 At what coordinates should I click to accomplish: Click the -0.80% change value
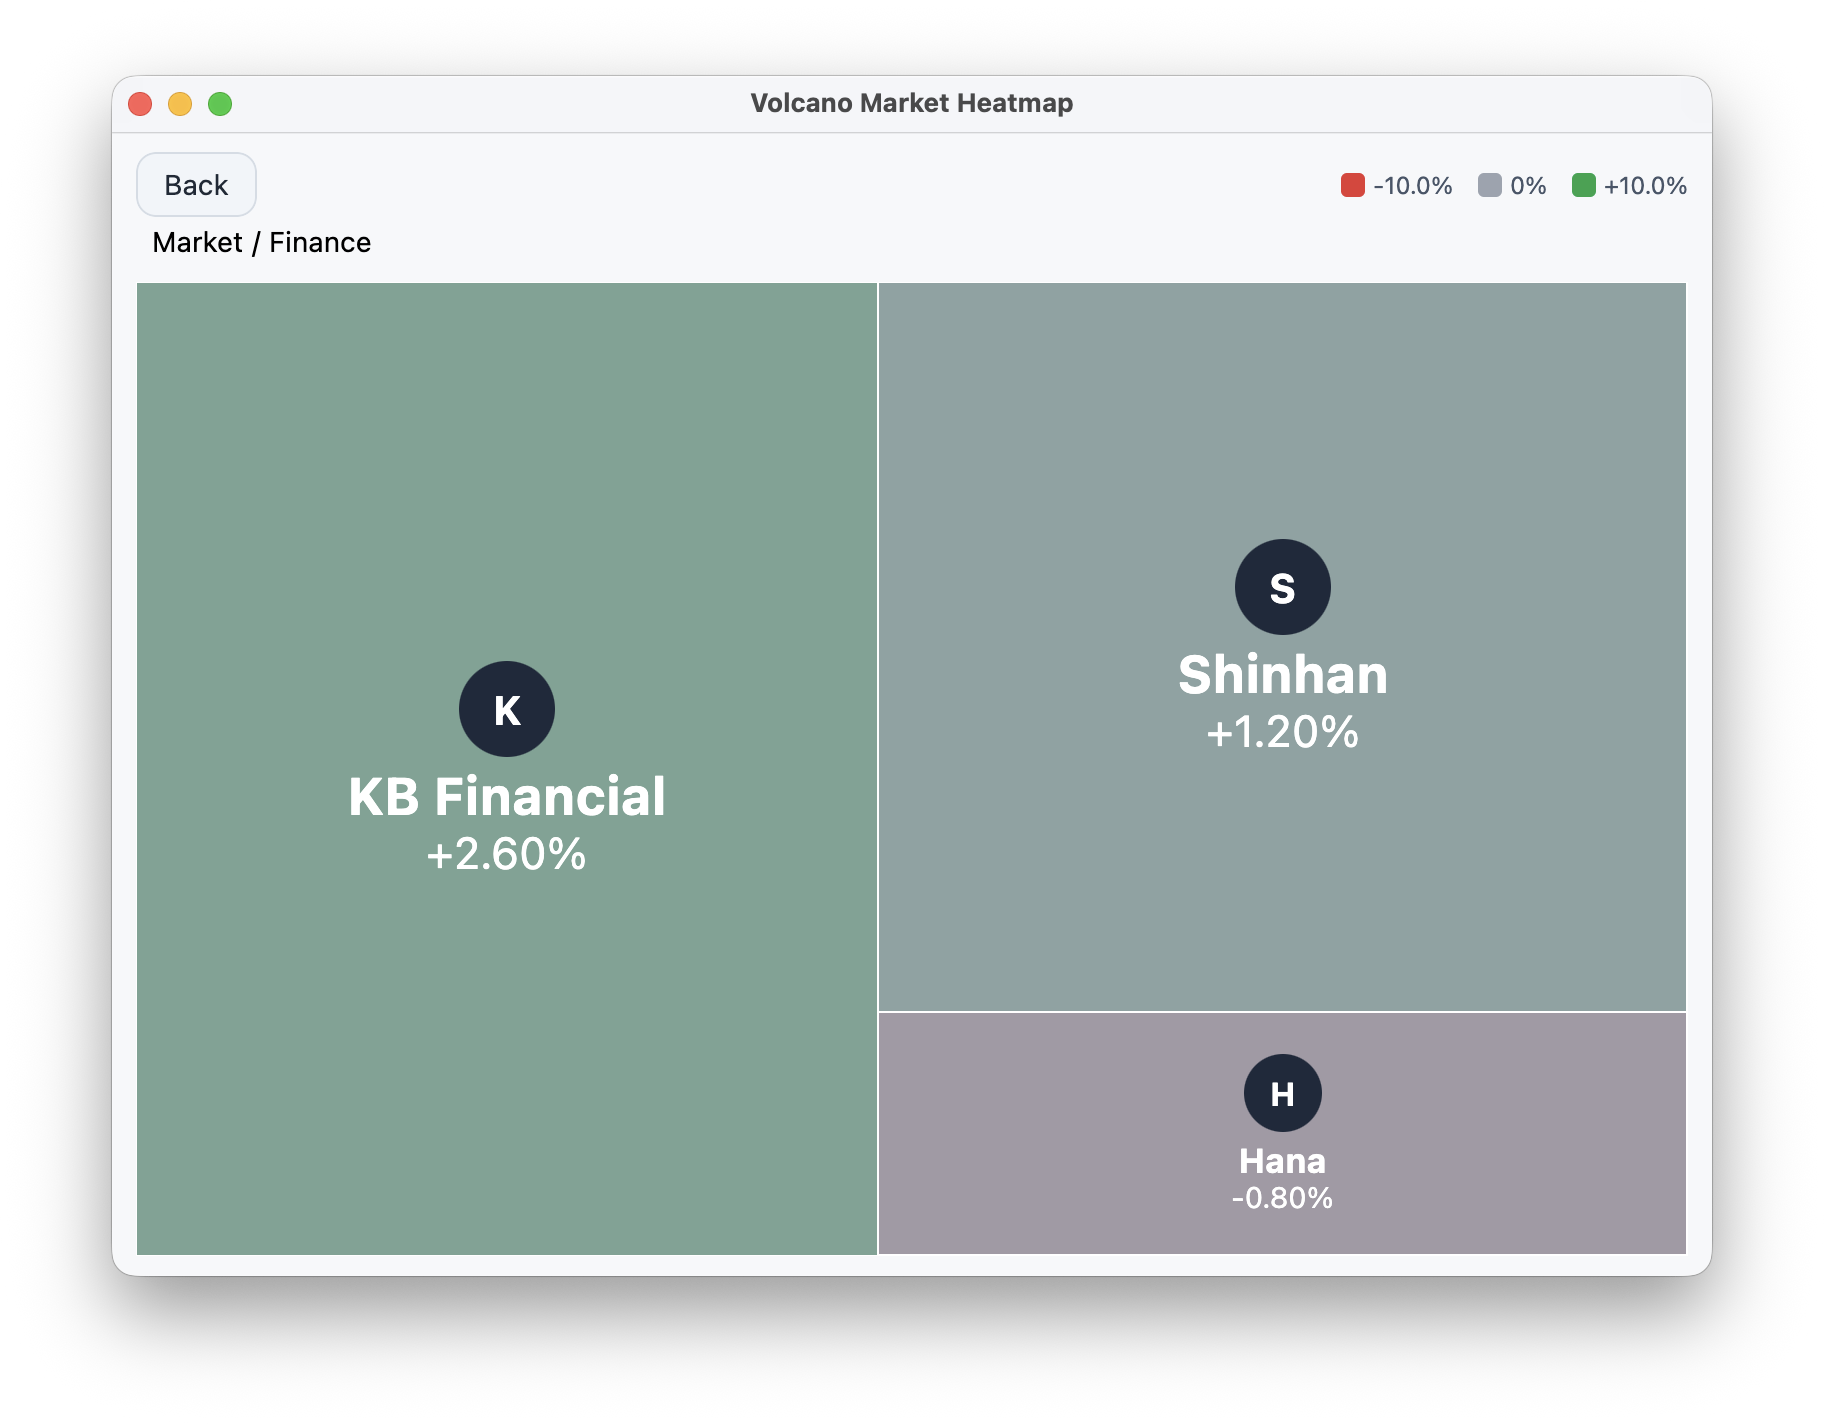tap(1283, 1198)
